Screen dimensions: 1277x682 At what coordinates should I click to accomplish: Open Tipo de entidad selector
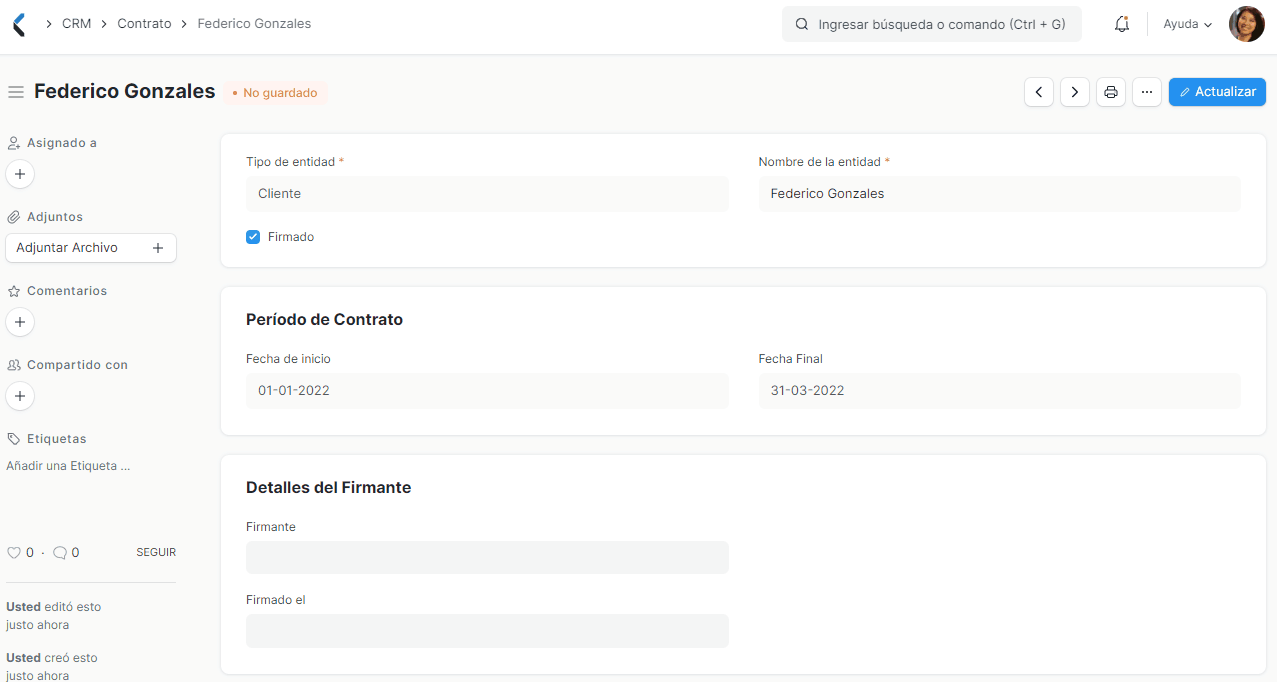(x=487, y=194)
